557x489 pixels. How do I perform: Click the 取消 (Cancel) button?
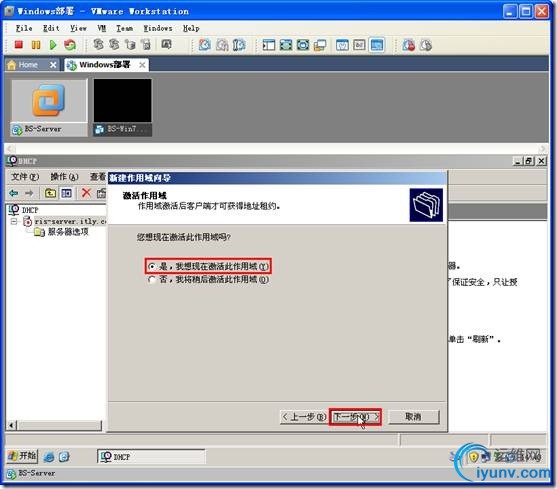coord(413,417)
